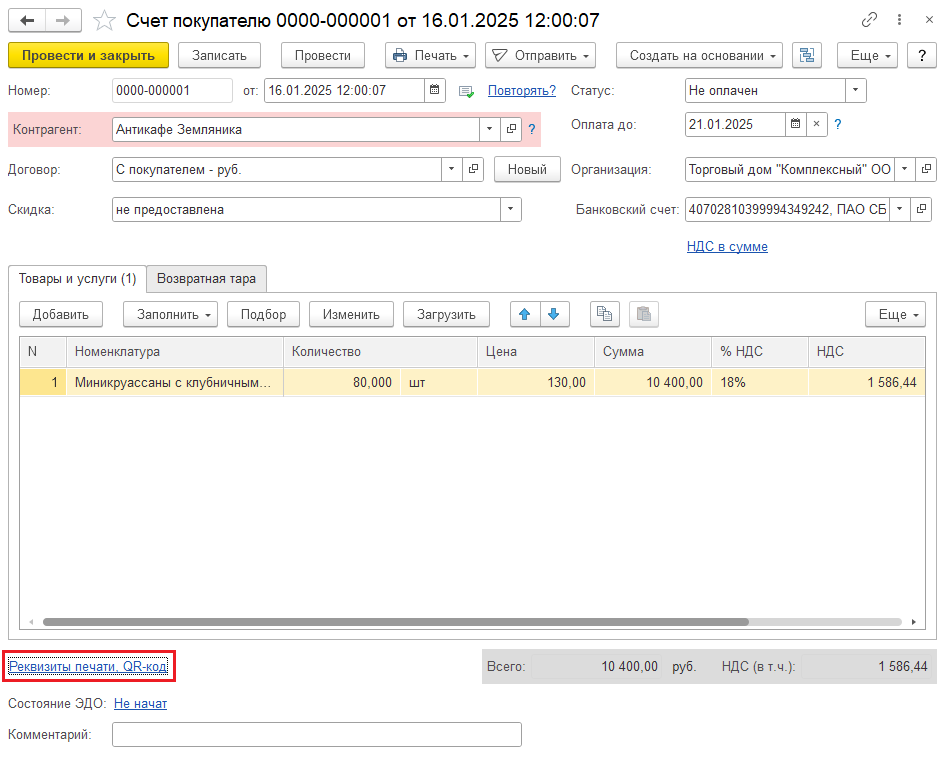
Task: Expand the Статус dropdown
Action: coord(856,91)
